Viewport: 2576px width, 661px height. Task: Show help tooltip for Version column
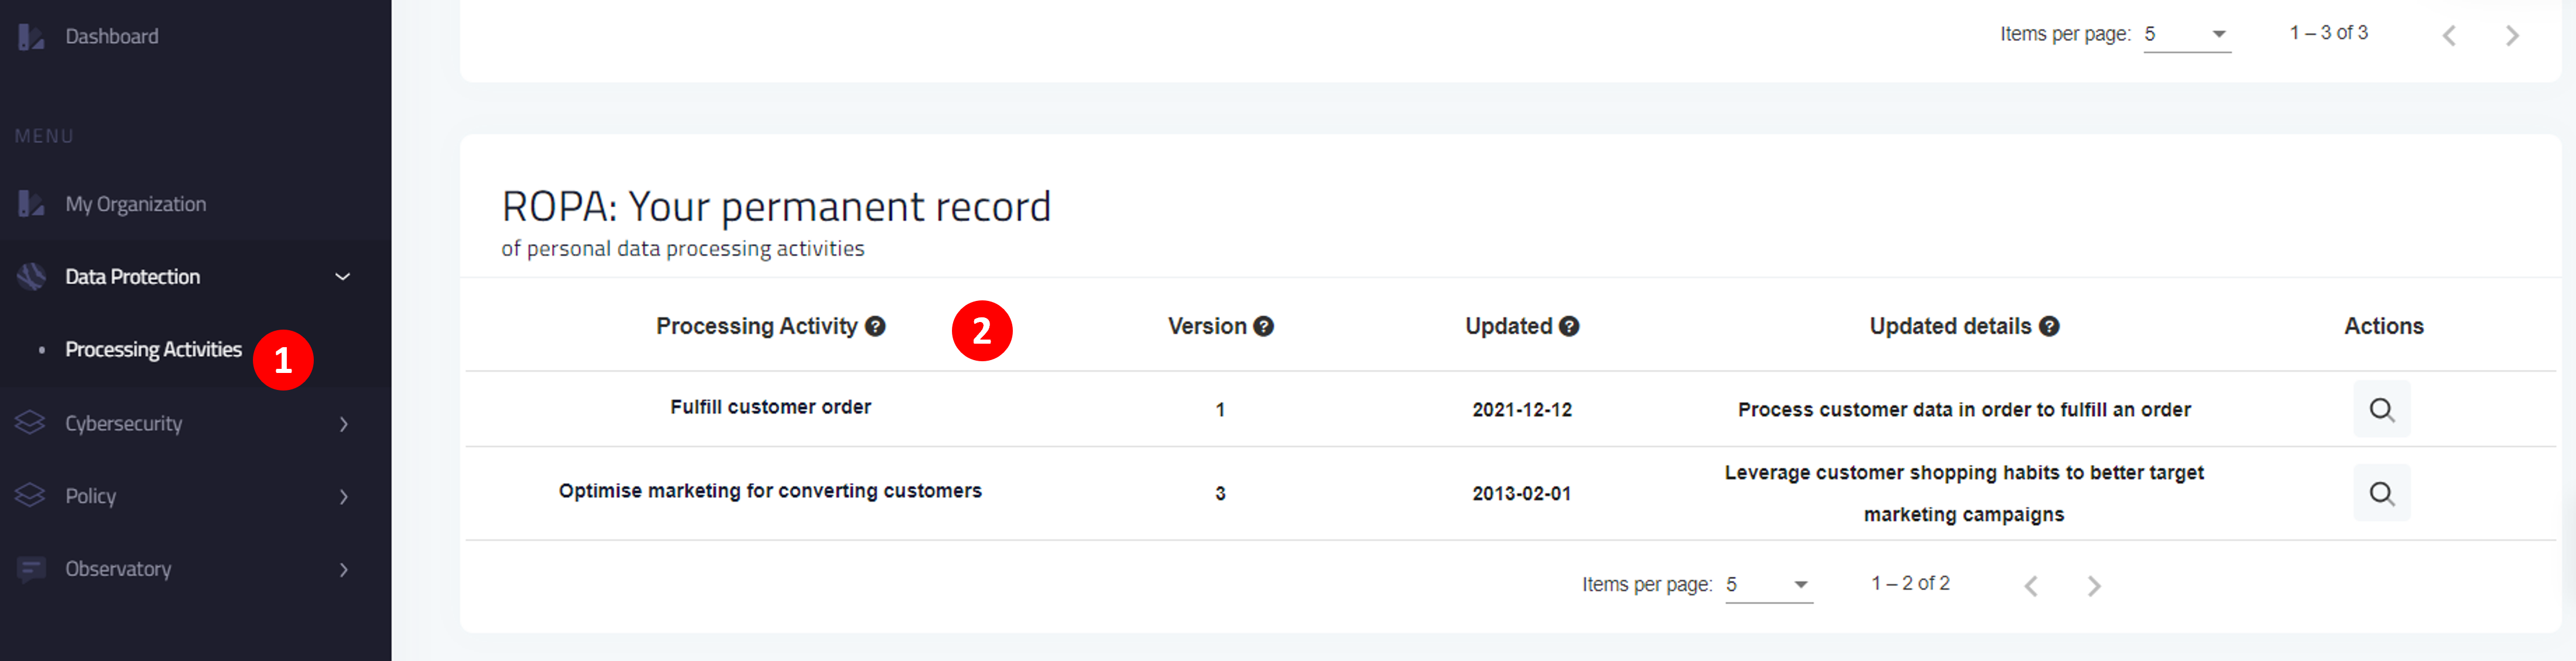pos(1263,326)
